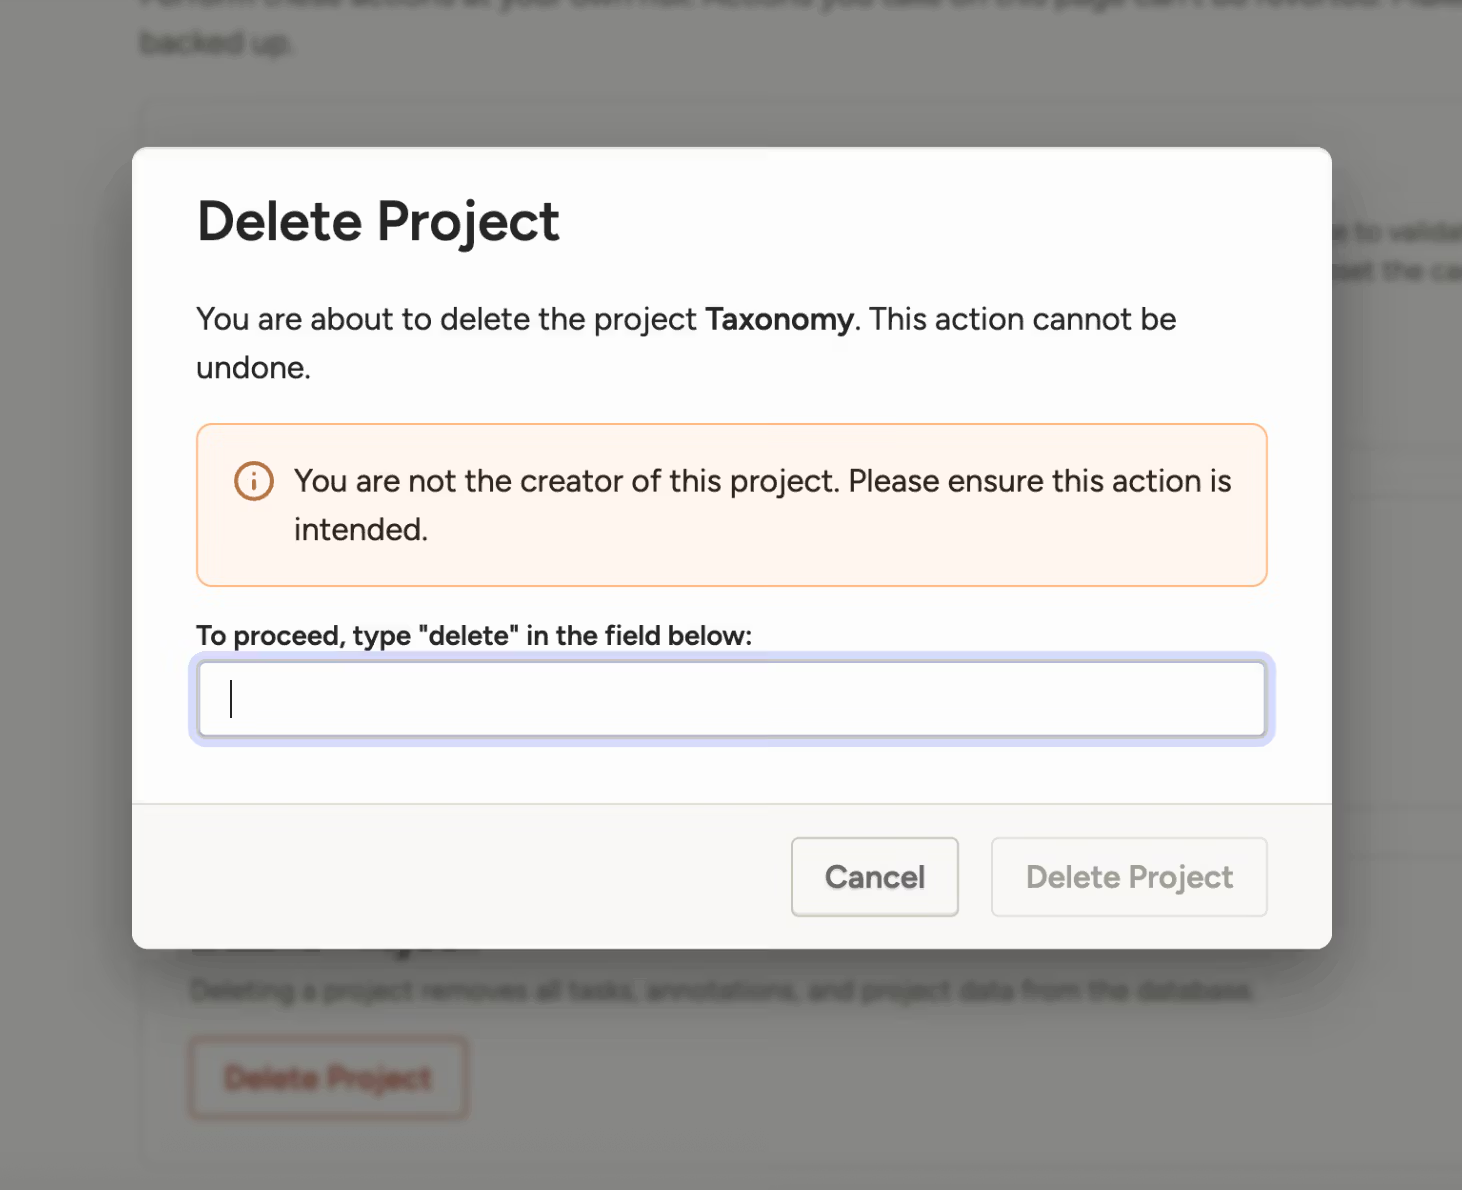Click the 'not the creator' warning text

pyautogui.click(x=760, y=480)
